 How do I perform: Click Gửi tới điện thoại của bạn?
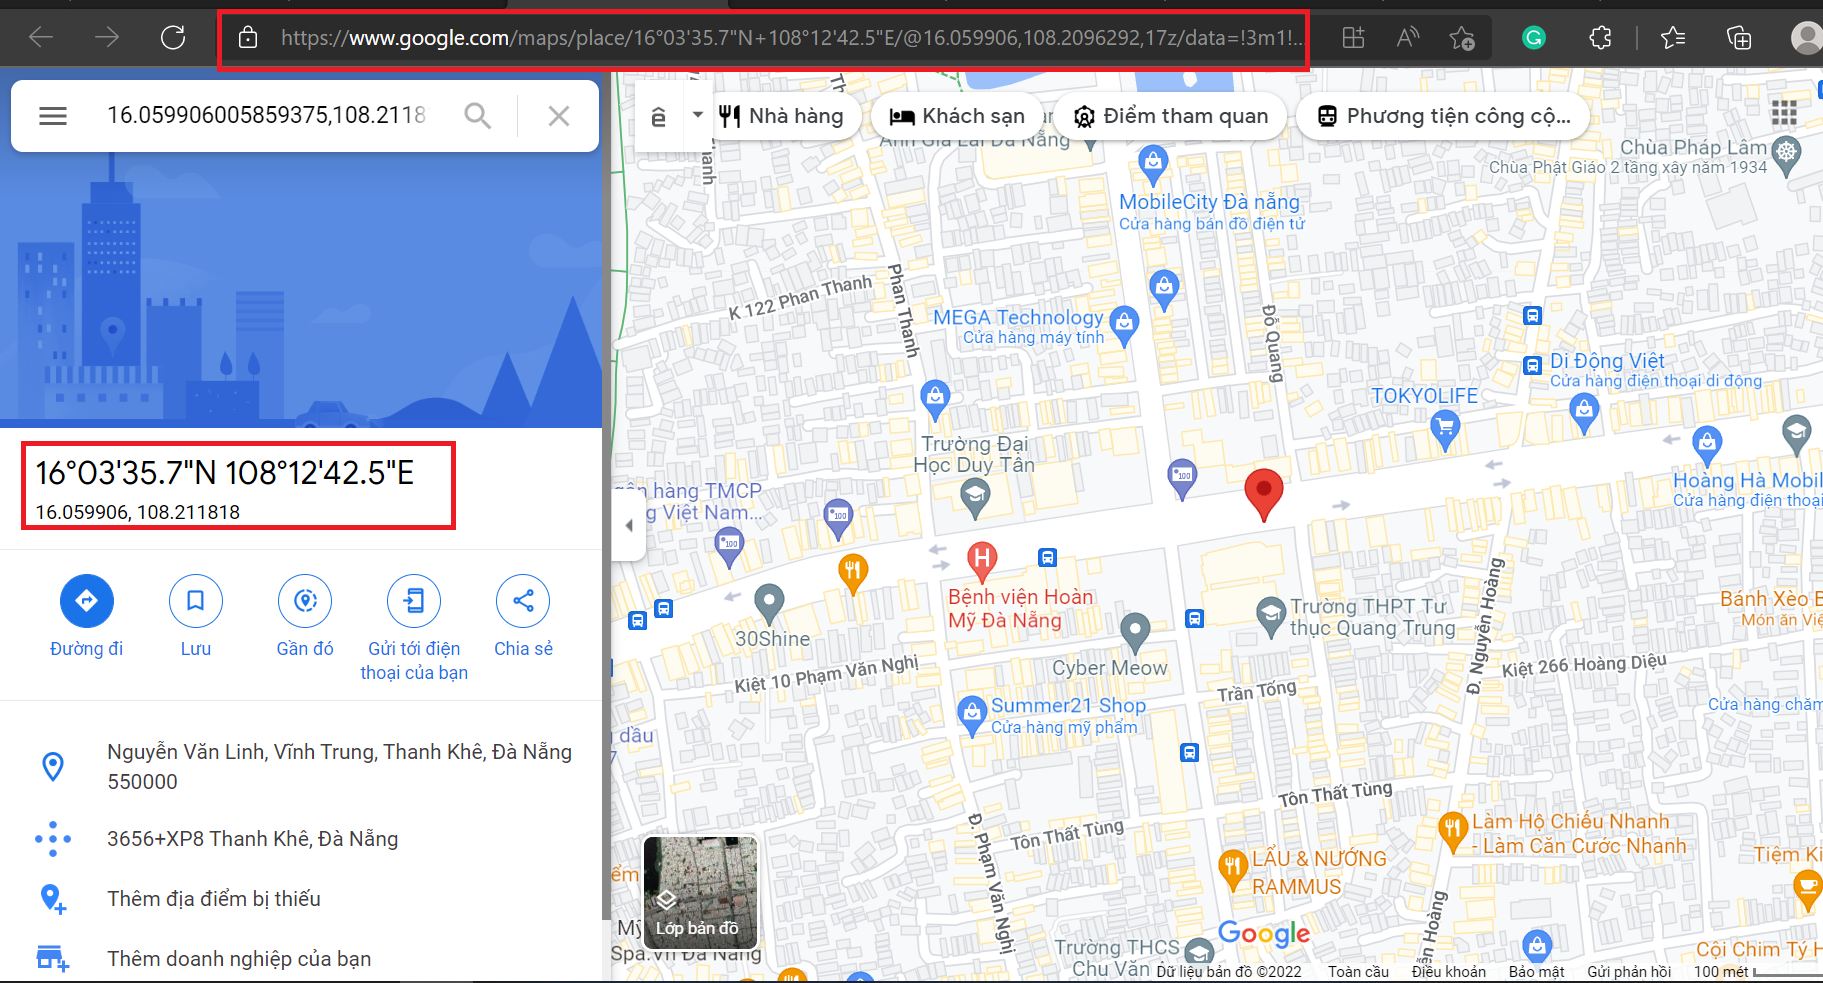414,628
